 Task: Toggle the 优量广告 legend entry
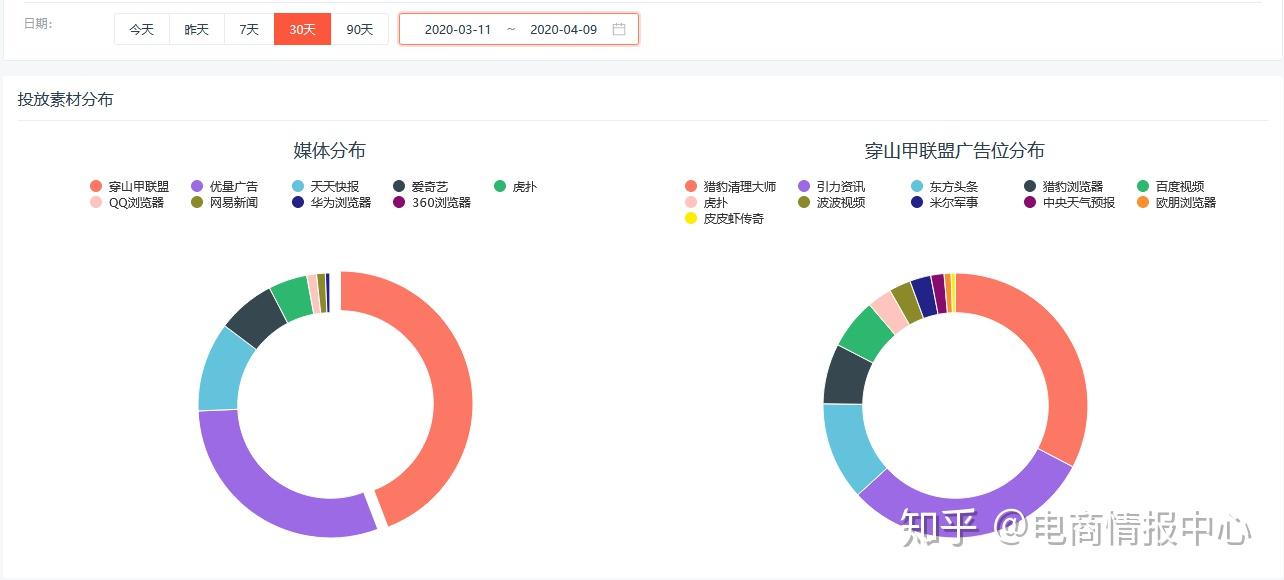pos(224,186)
